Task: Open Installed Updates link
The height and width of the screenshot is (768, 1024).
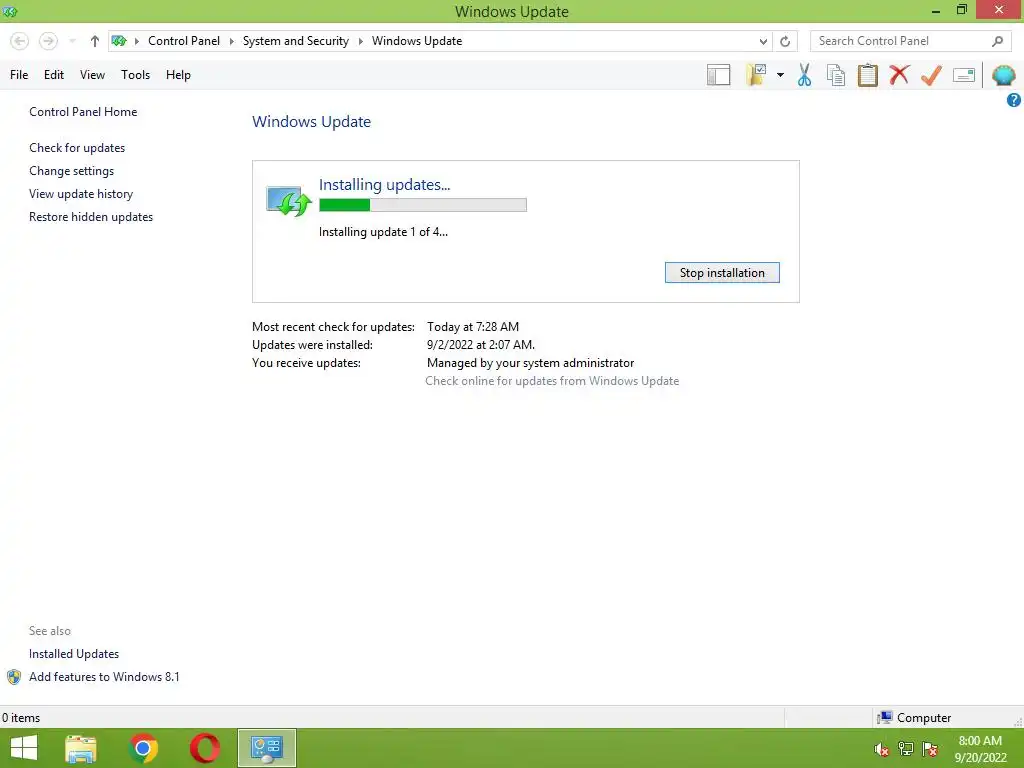Action: pos(74,654)
